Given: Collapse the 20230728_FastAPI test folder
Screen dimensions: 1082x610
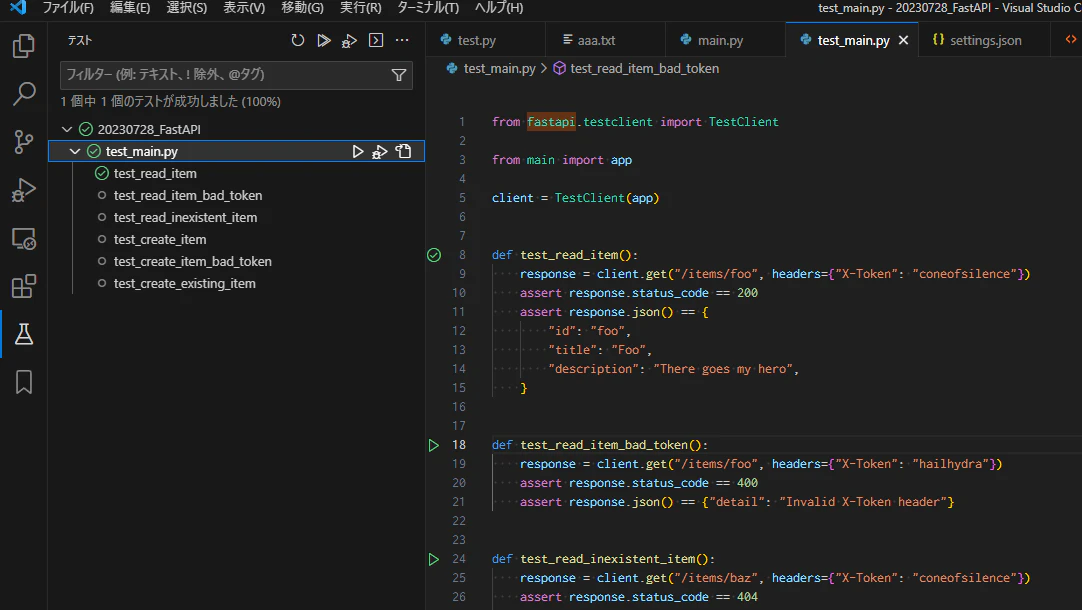Looking at the screenshot, I should coord(67,130).
